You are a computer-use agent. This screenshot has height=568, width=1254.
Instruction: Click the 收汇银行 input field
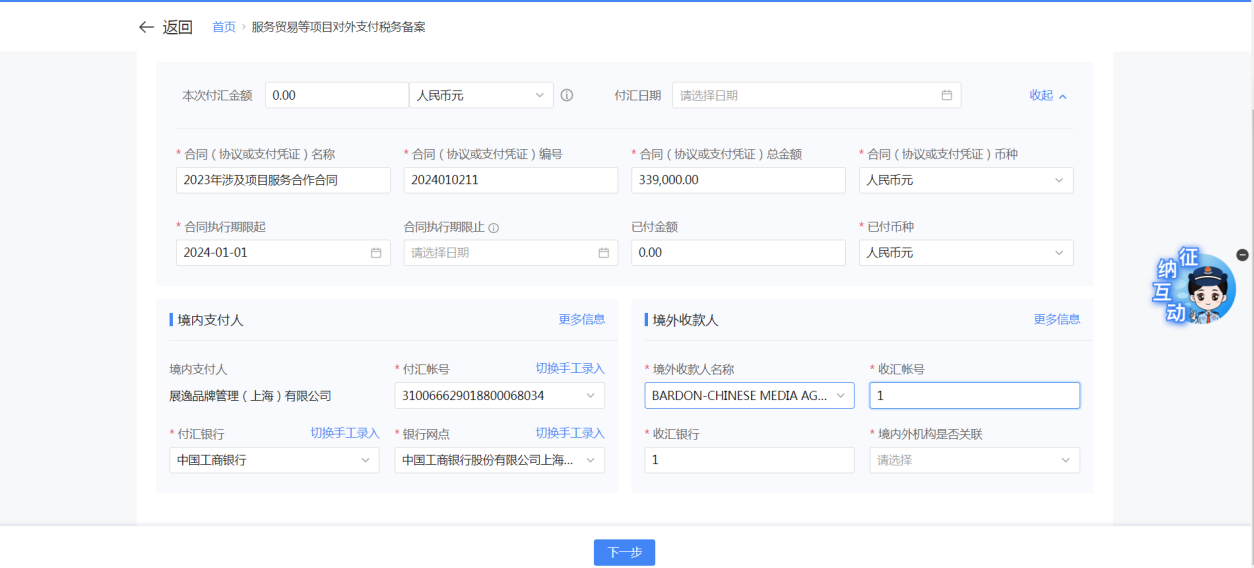[x=749, y=460]
